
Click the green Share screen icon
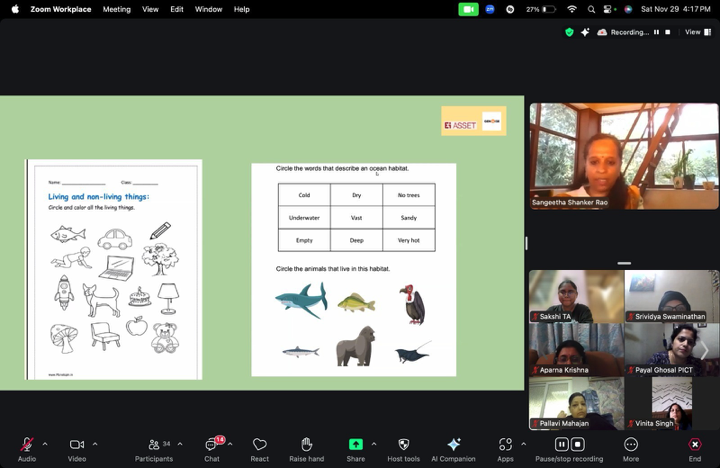click(356, 444)
